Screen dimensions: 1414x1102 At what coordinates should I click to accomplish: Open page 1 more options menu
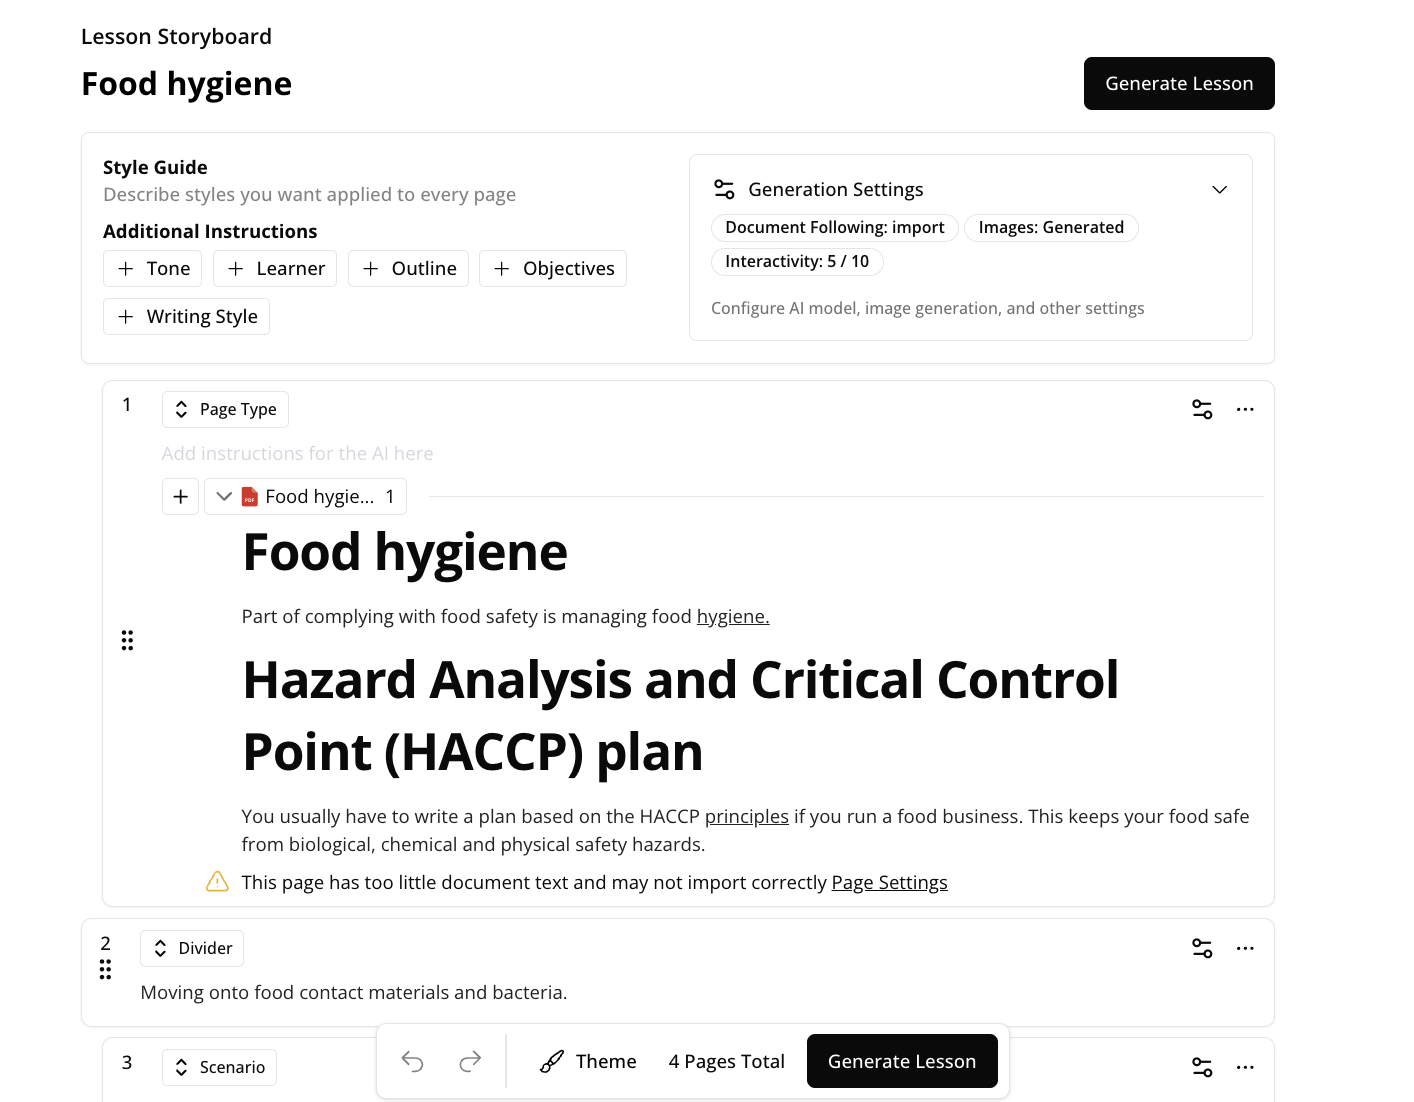(1245, 409)
